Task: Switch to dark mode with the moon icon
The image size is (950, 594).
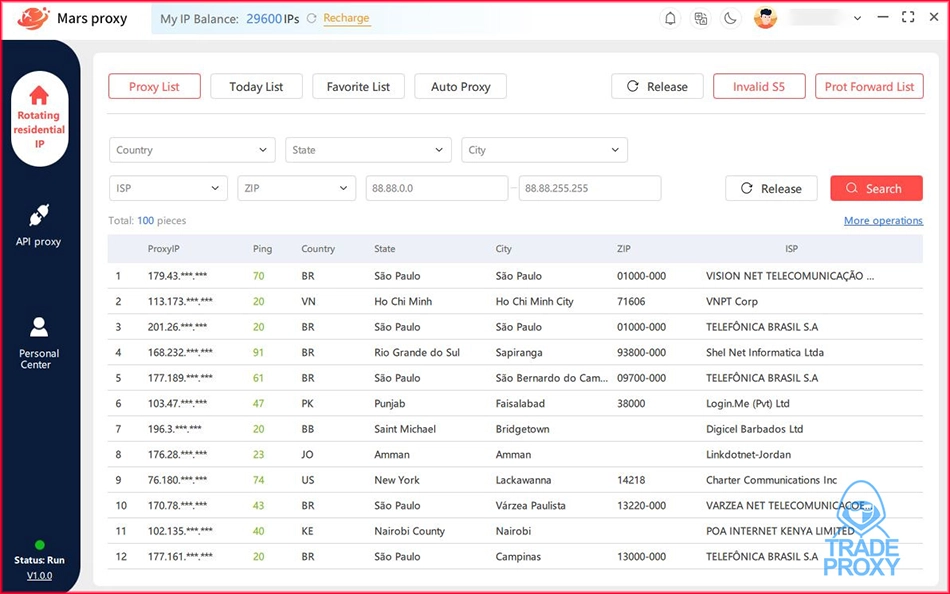Action: (731, 18)
